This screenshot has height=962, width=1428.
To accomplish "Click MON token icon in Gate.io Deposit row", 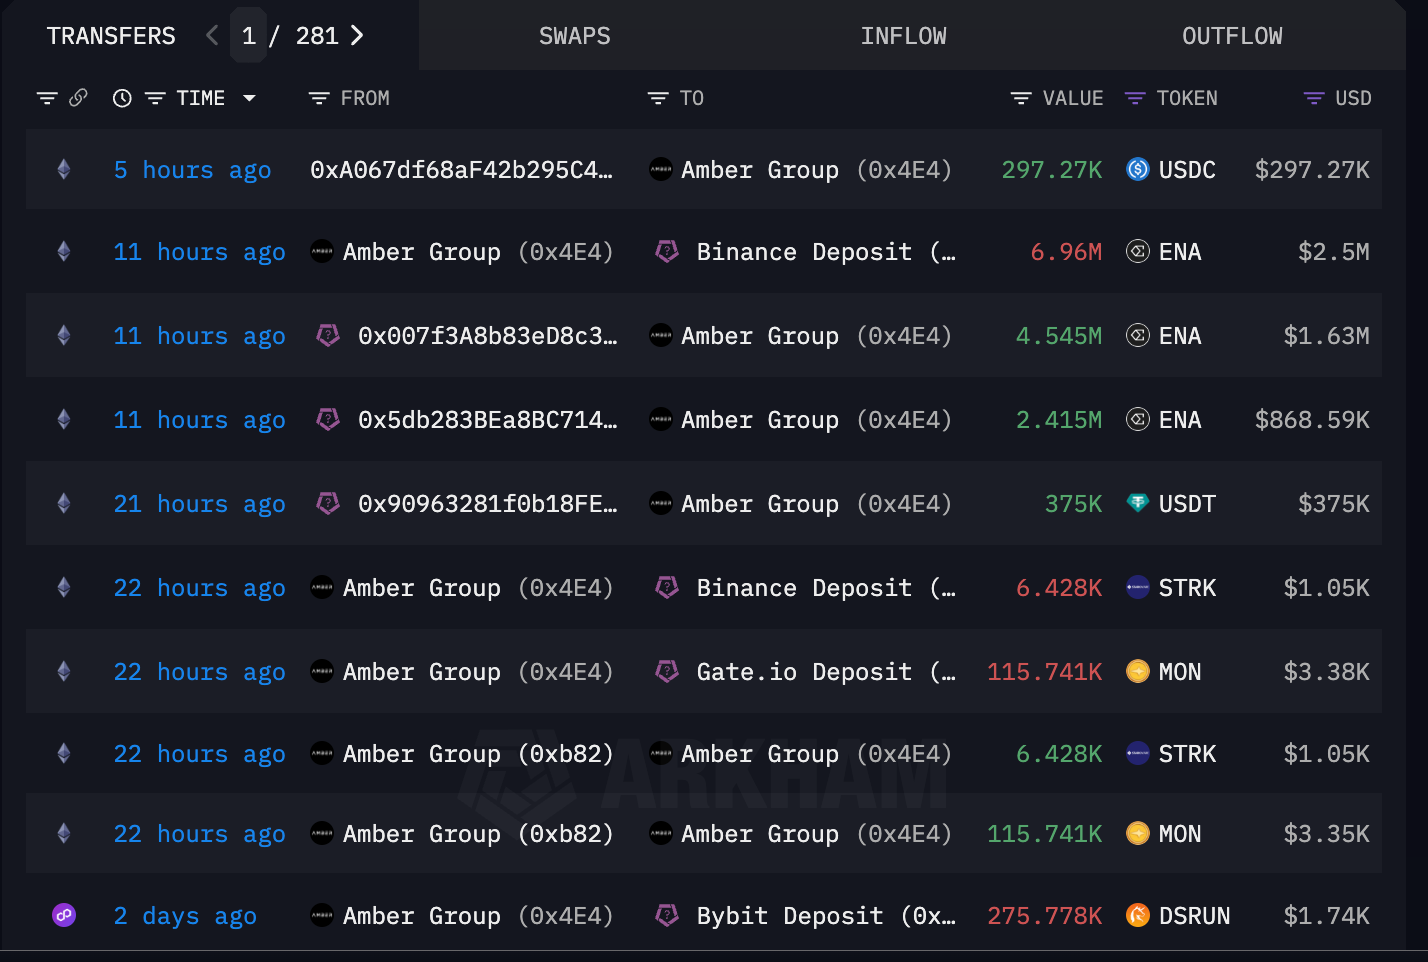I will point(1138,672).
